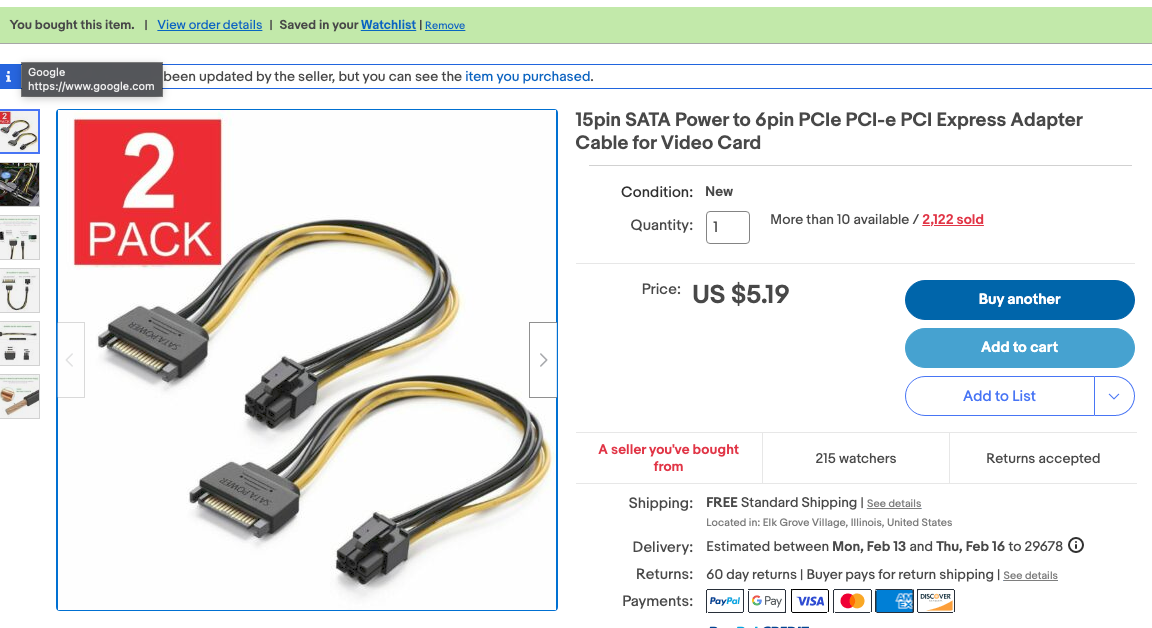This screenshot has width=1152, height=628.
Task: Add the adapter cable to cart
Action: click(x=1019, y=347)
